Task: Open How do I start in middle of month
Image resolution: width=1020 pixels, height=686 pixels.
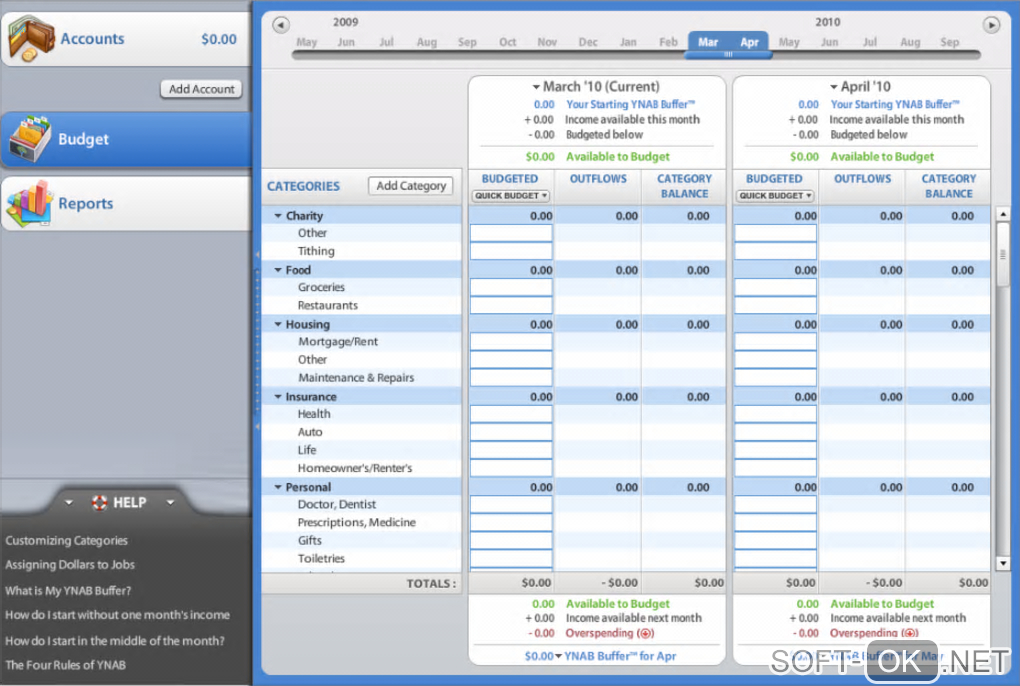Action: coord(115,640)
